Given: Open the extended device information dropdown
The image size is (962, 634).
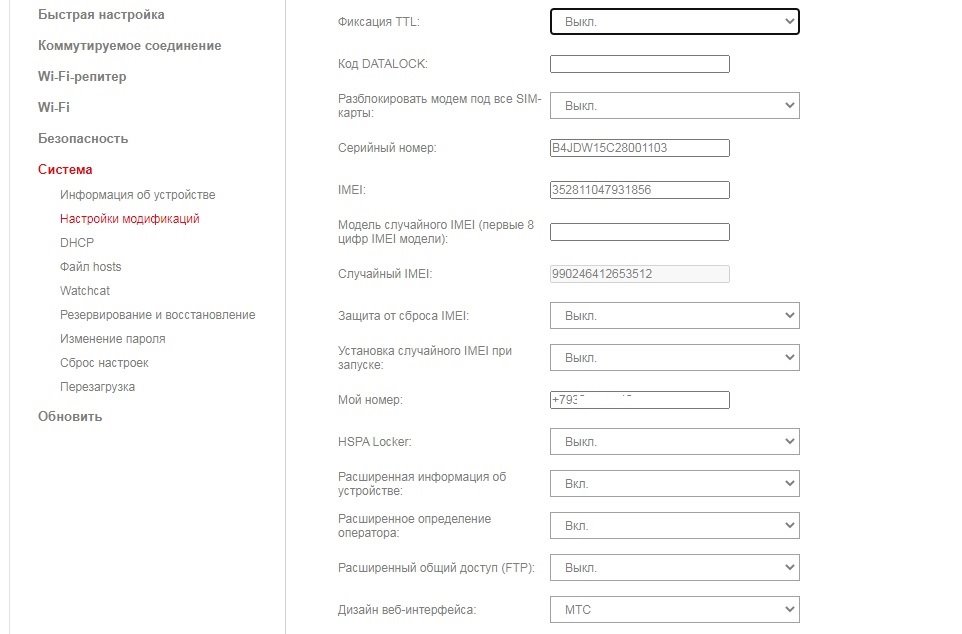Looking at the screenshot, I should pos(674,484).
